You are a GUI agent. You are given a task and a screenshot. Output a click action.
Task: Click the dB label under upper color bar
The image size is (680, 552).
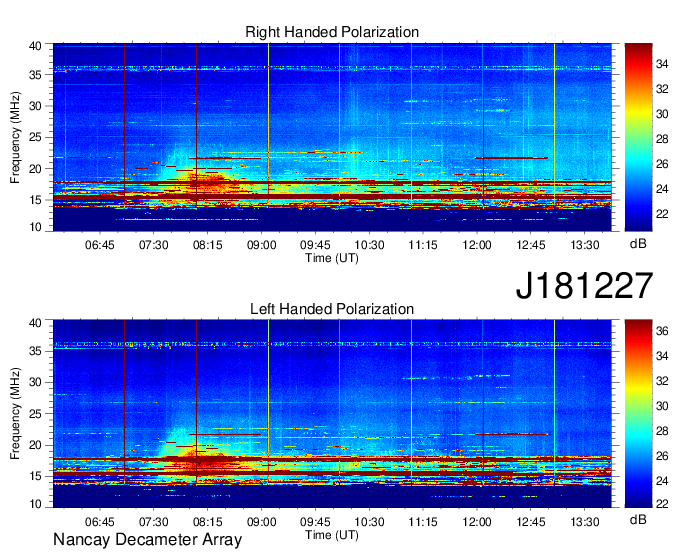[x=638, y=244]
